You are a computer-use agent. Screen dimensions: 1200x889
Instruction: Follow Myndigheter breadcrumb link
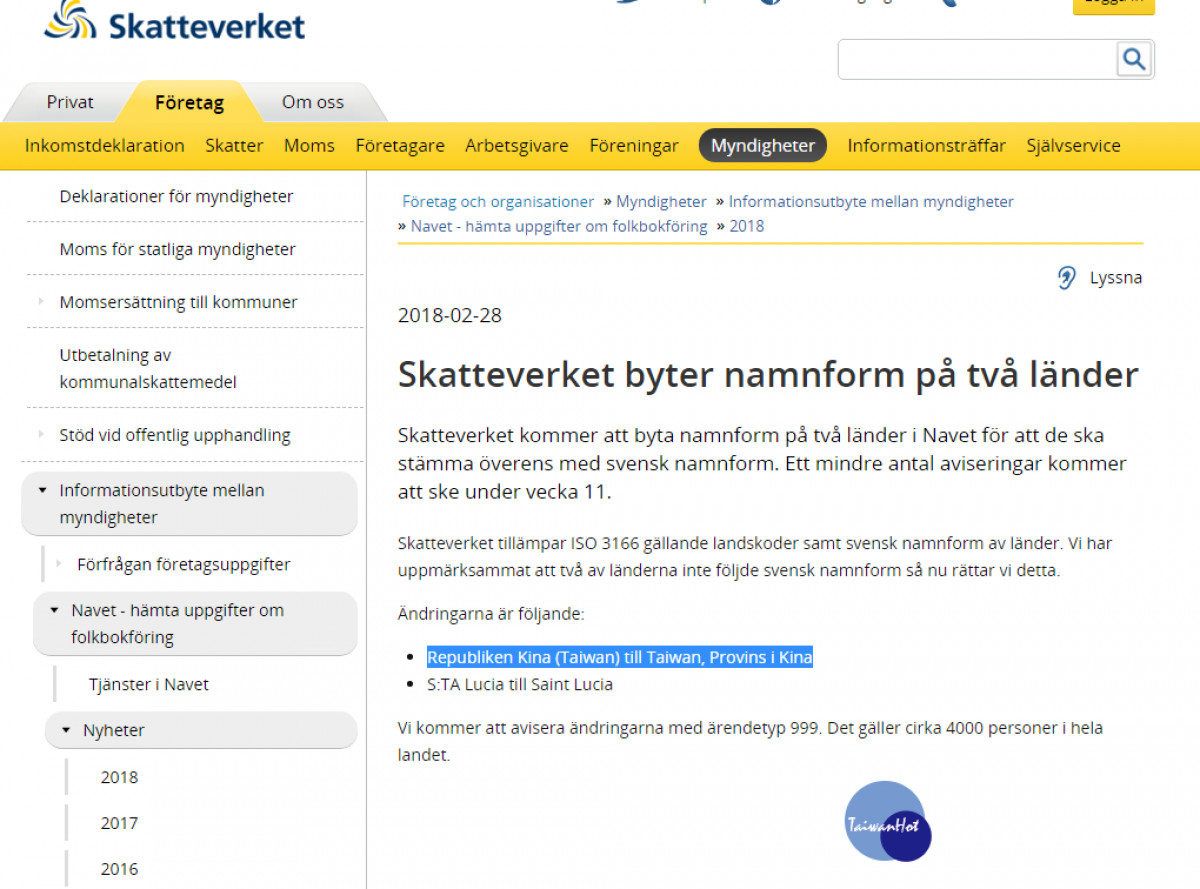[x=661, y=202]
